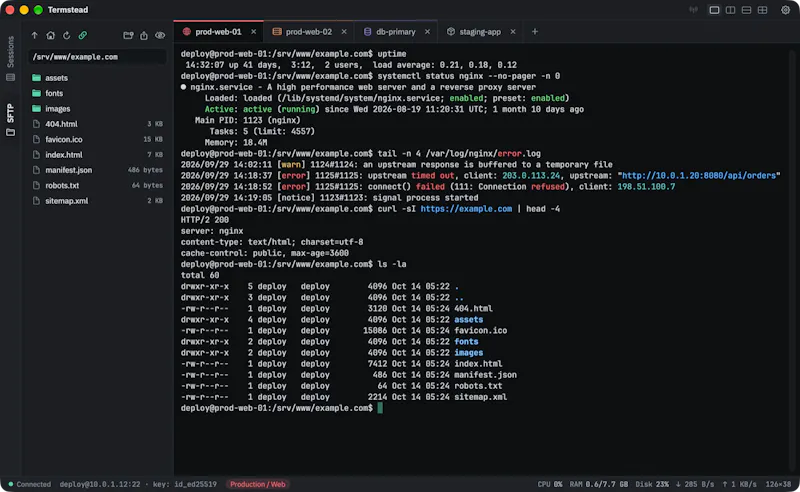Close the db-primary tab
The width and height of the screenshot is (800, 492).
click(x=427, y=32)
